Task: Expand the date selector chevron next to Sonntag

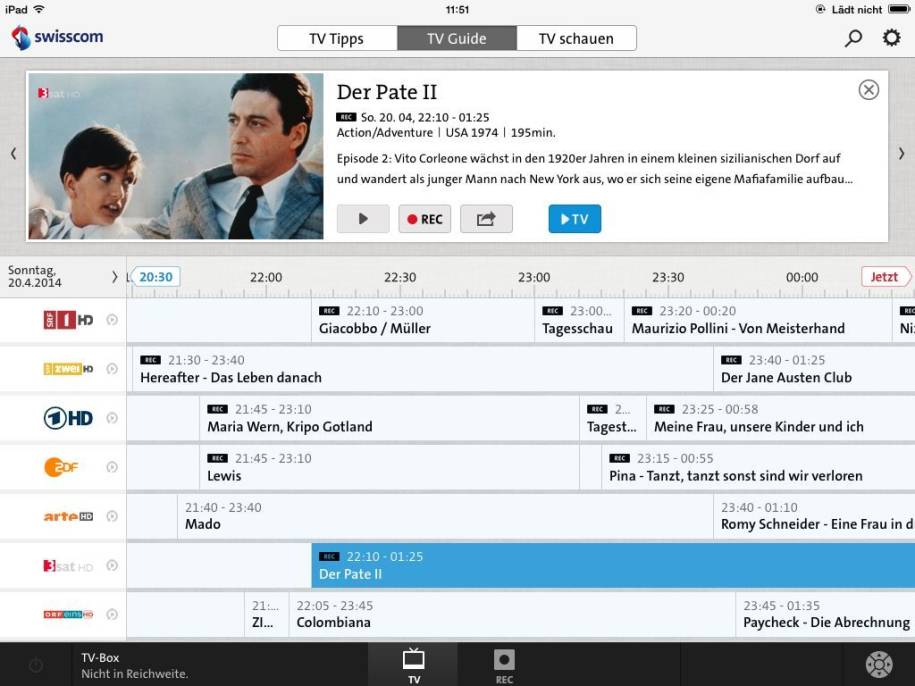Action: 114,277
